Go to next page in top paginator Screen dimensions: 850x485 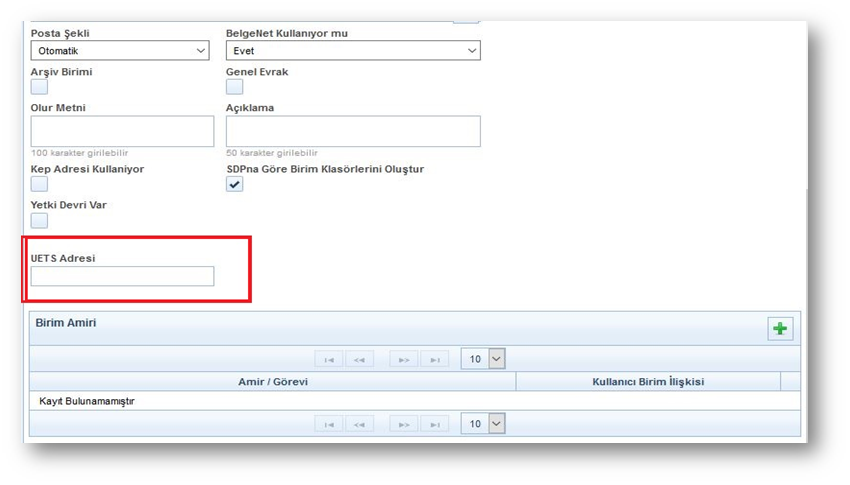pos(403,359)
